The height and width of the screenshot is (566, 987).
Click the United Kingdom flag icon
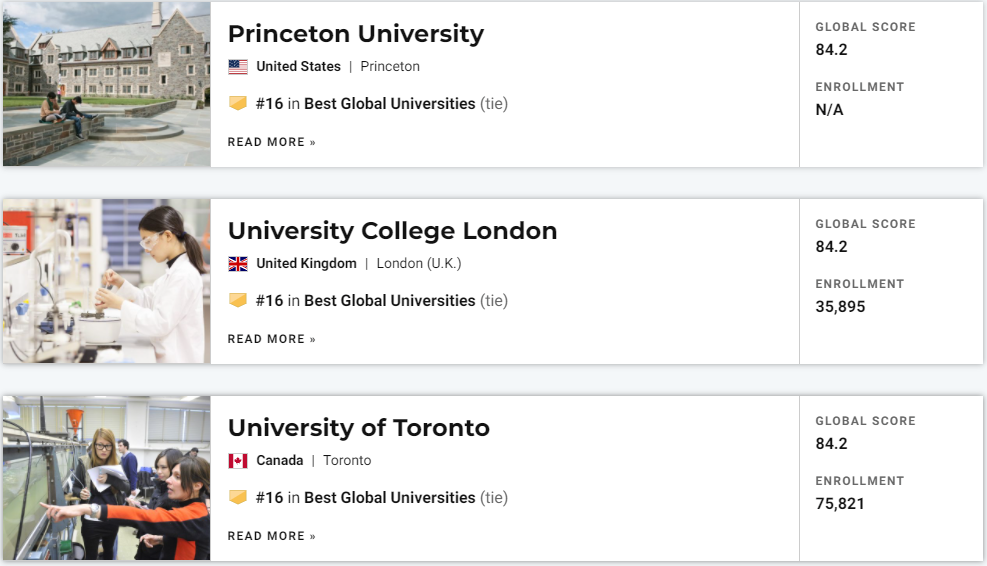click(238, 264)
